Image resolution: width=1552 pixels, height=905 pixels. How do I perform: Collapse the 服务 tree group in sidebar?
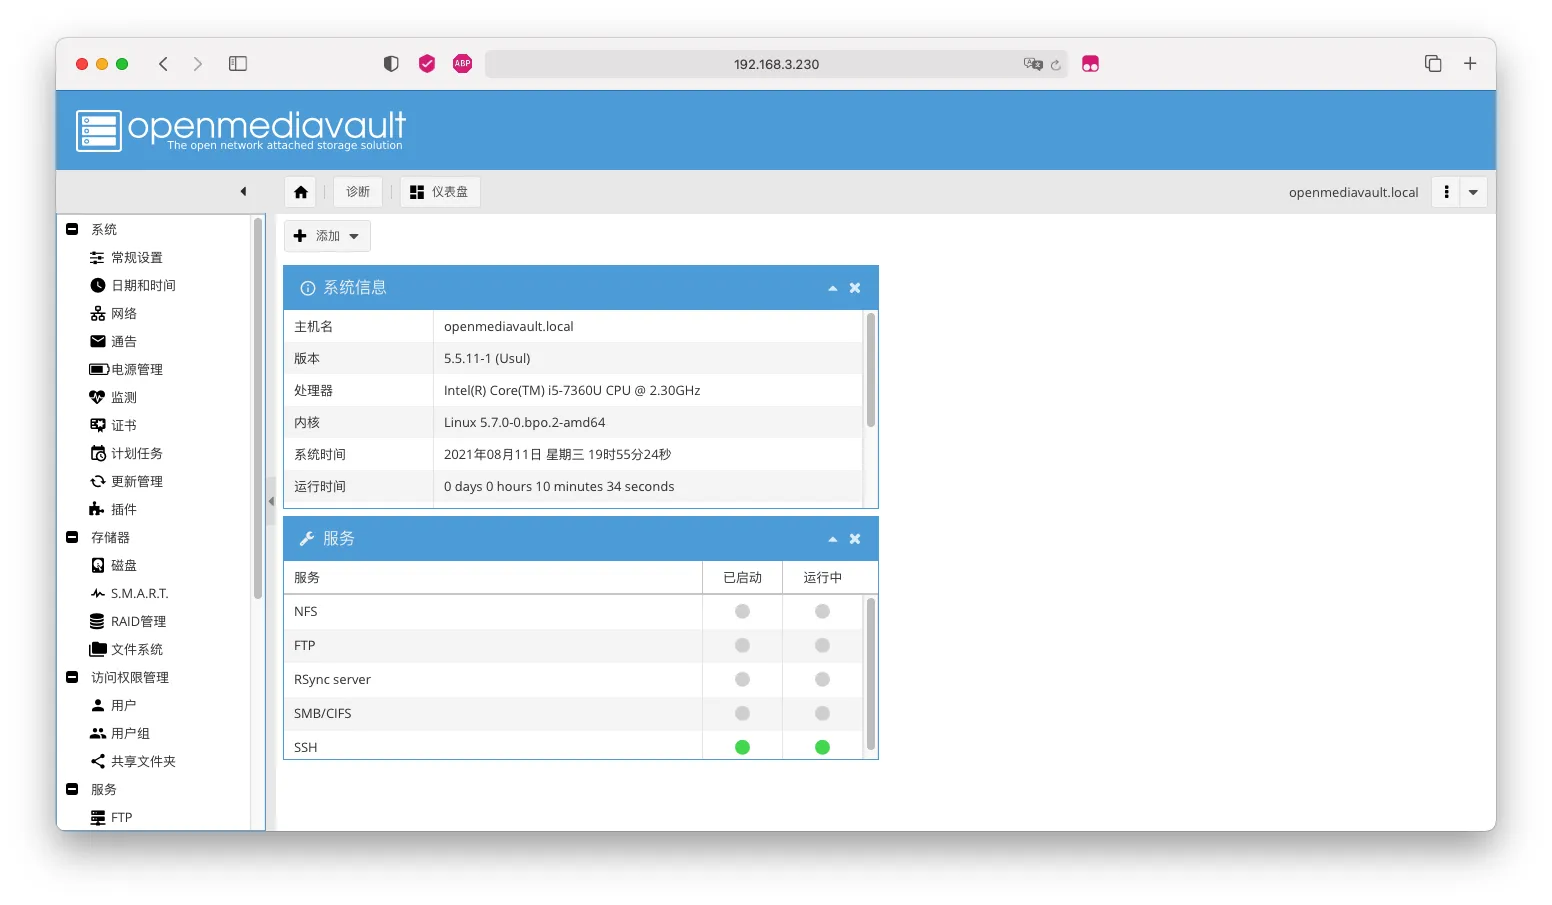click(x=72, y=790)
